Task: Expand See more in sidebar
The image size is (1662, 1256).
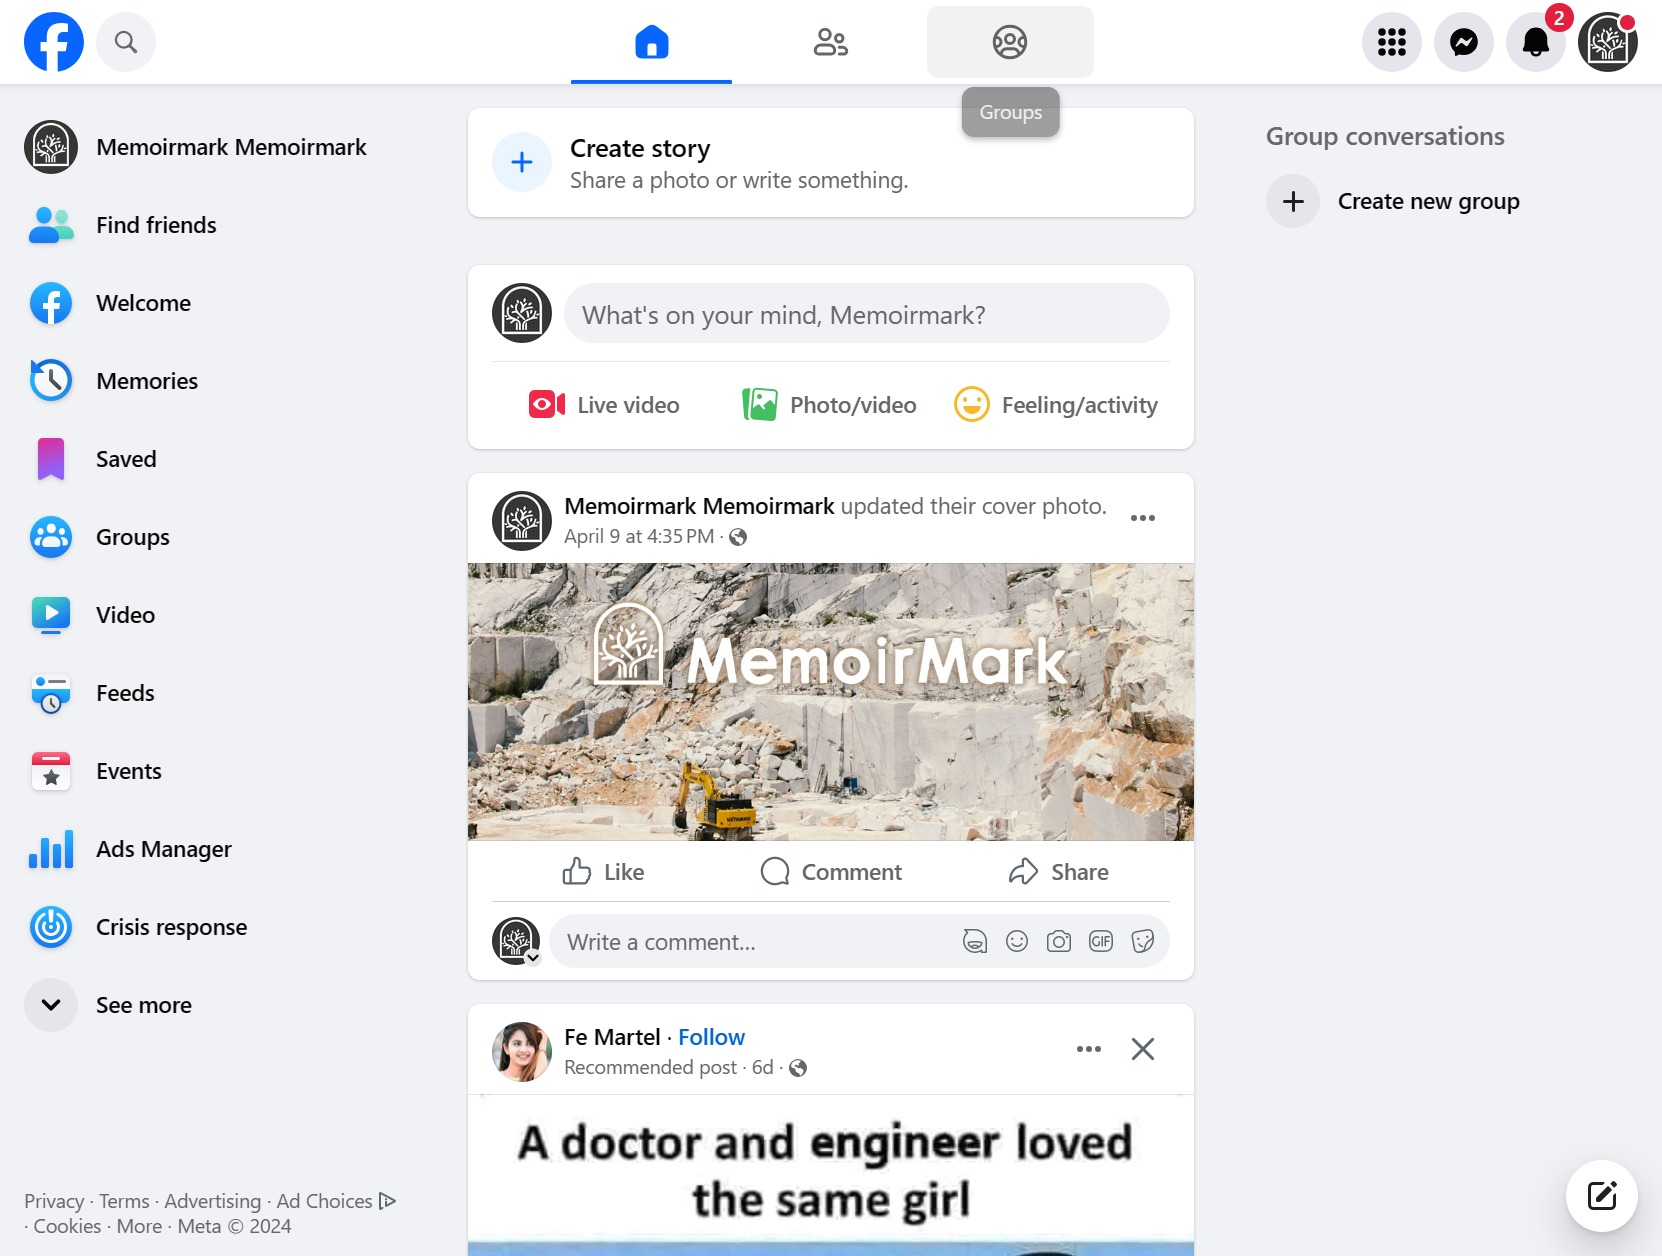Action: (222, 1005)
